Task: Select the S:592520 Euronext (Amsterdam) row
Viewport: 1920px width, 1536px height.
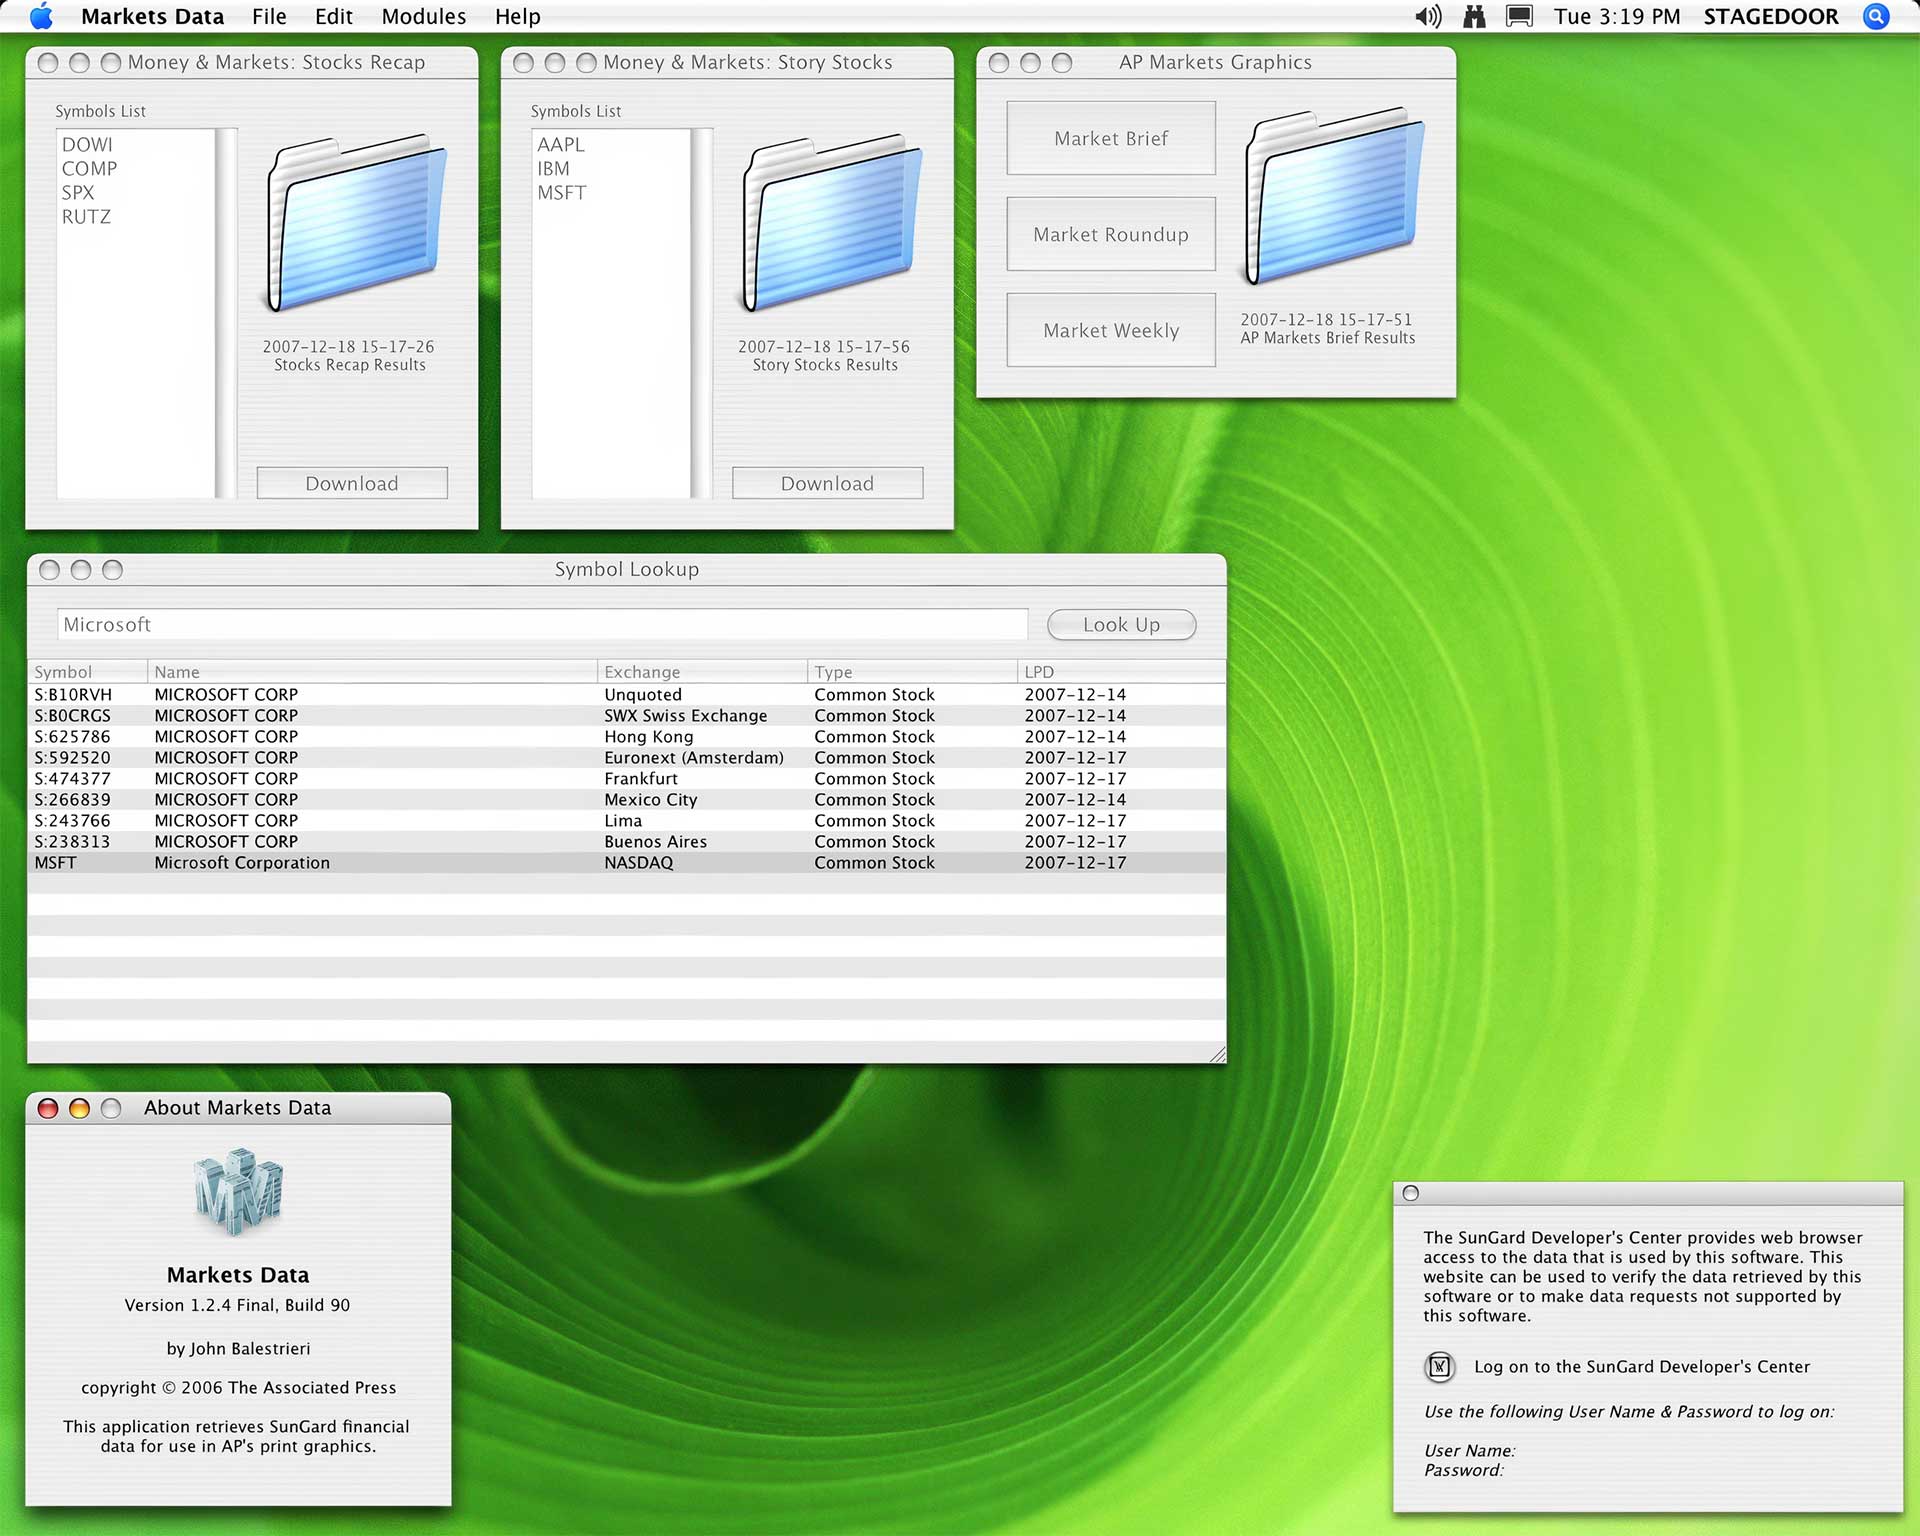Action: coord(627,758)
